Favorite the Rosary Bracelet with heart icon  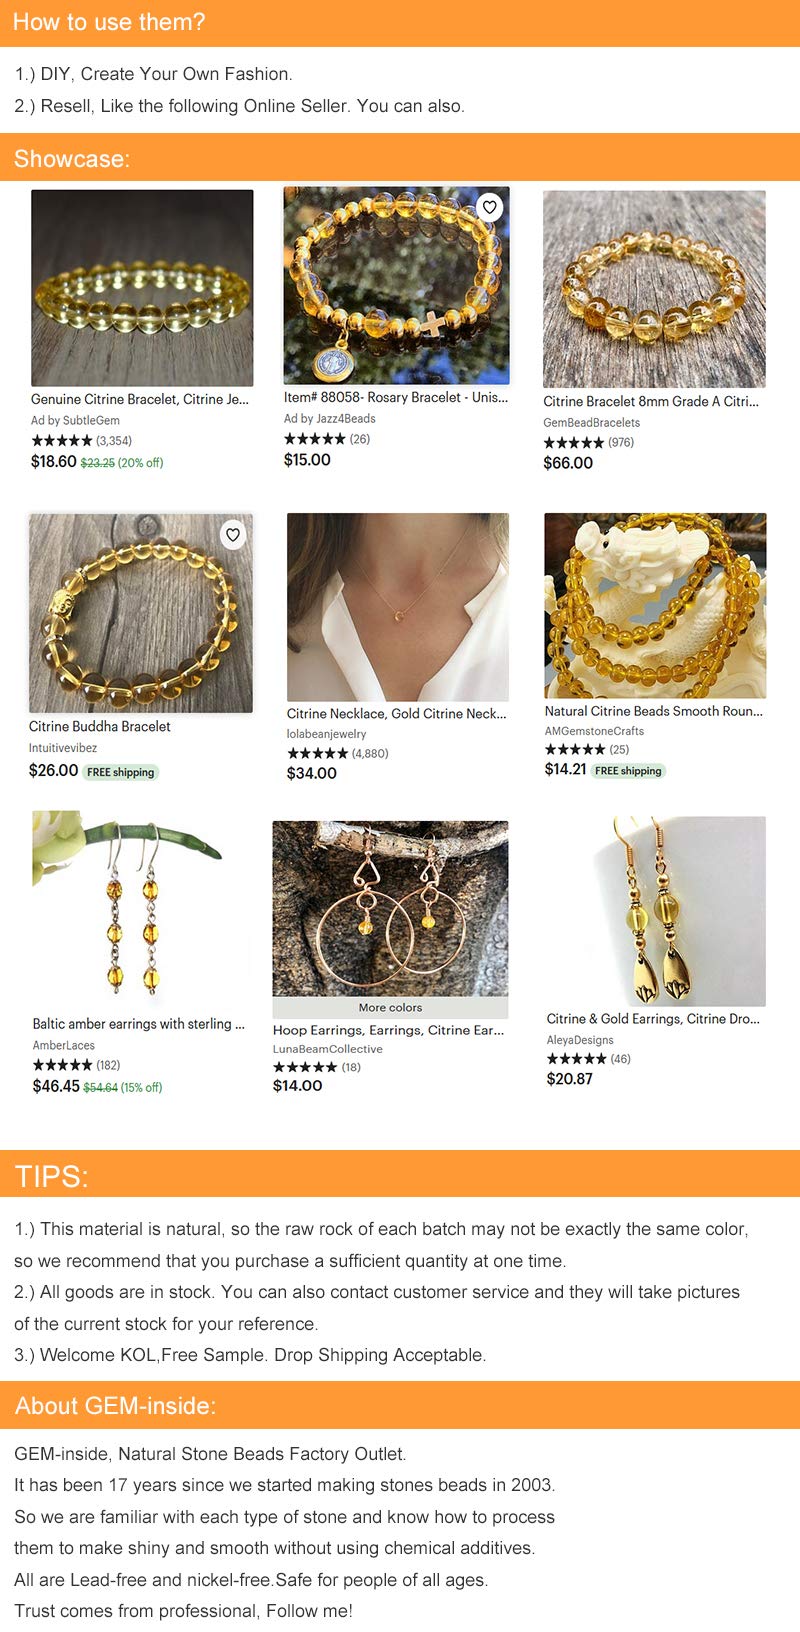click(x=489, y=207)
